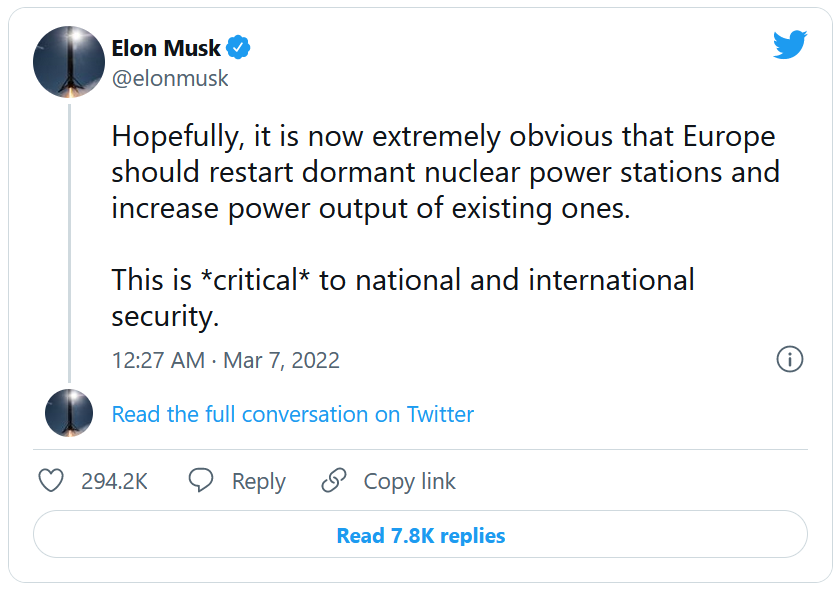Viewport: 839px width, 591px height.
Task: Click the "critical to national" security sentence
Action: [x=402, y=280]
